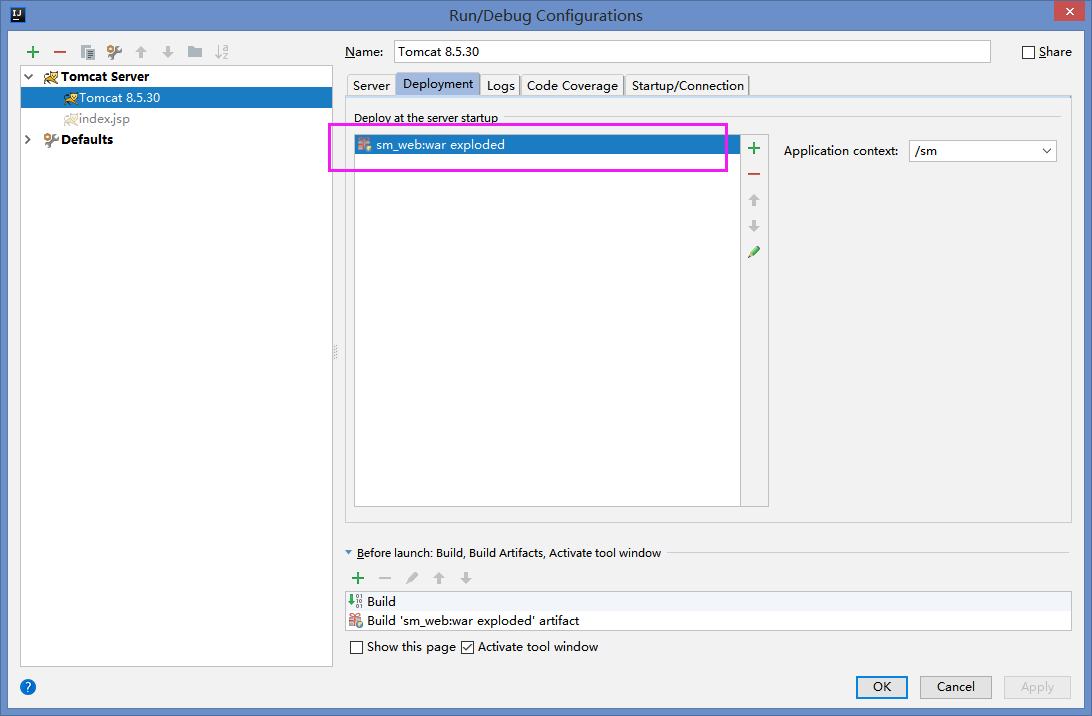Click IntelliJ IDEA logo in title bar
Image resolution: width=1092 pixels, height=716 pixels.
click(x=18, y=15)
